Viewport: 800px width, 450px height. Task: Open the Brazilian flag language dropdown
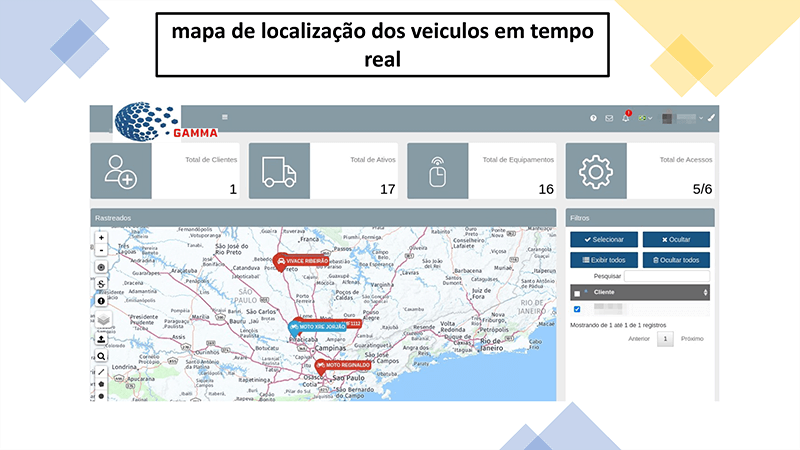point(645,118)
